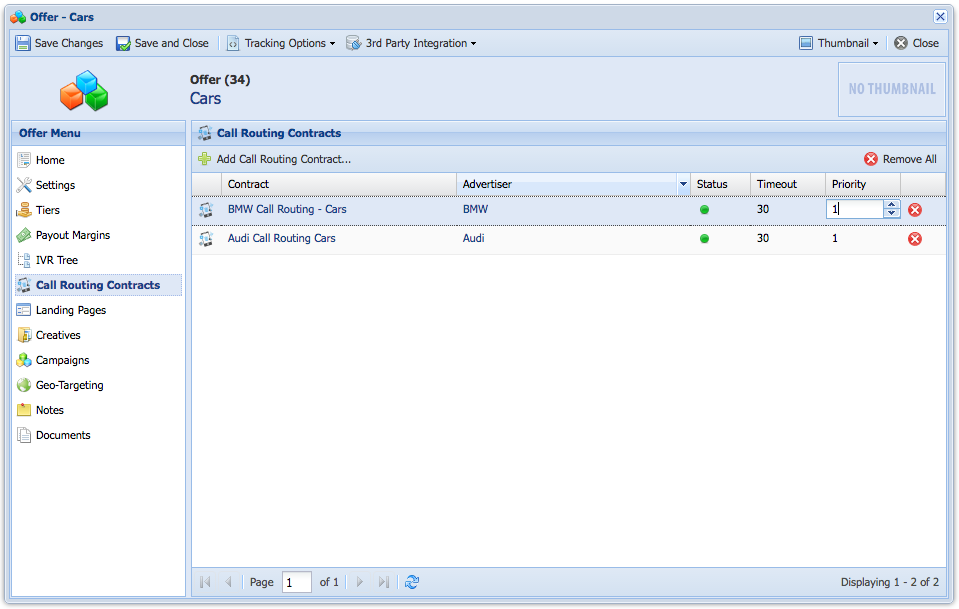Image resolution: width=959 pixels, height=609 pixels.
Task: Click the Settings tools icon
Action: pyautogui.click(x=24, y=185)
